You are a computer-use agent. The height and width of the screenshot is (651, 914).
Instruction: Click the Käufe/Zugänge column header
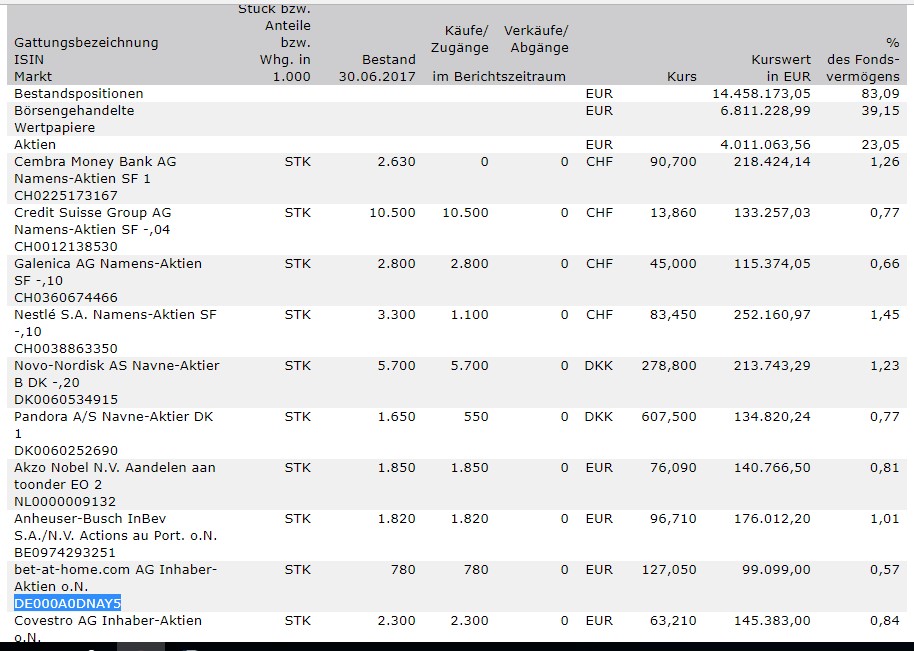point(460,40)
